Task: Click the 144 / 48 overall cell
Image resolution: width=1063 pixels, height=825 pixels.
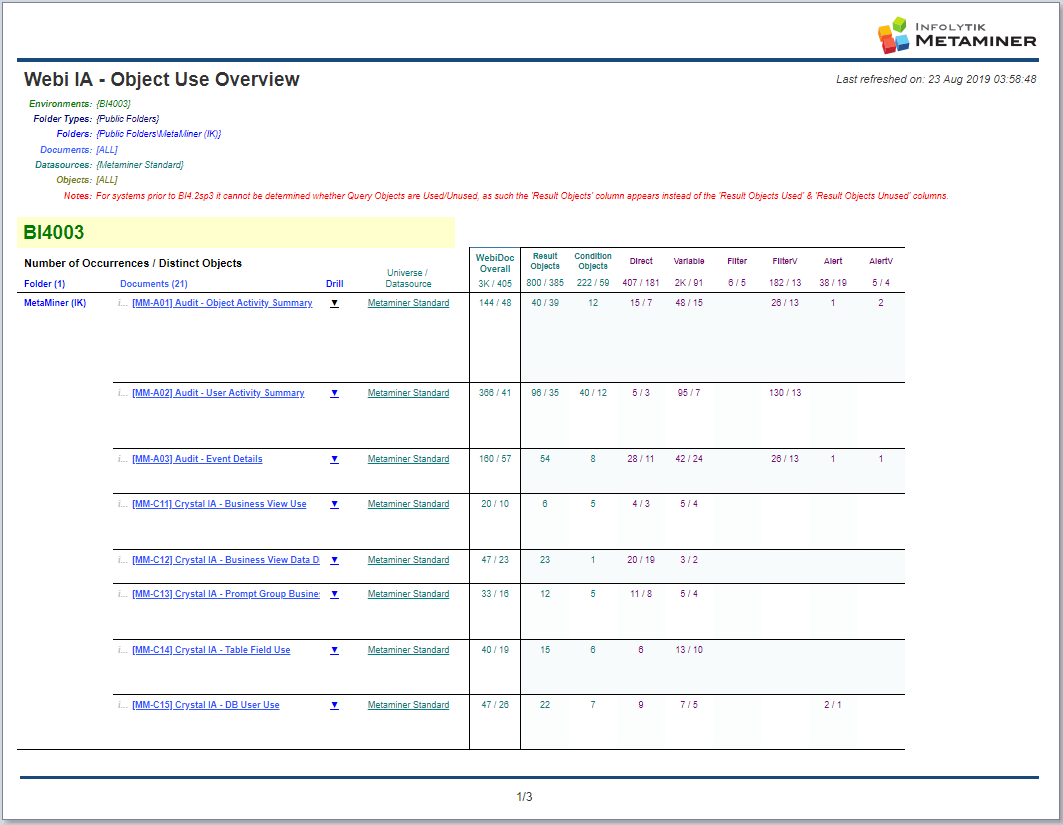Action: (x=495, y=303)
